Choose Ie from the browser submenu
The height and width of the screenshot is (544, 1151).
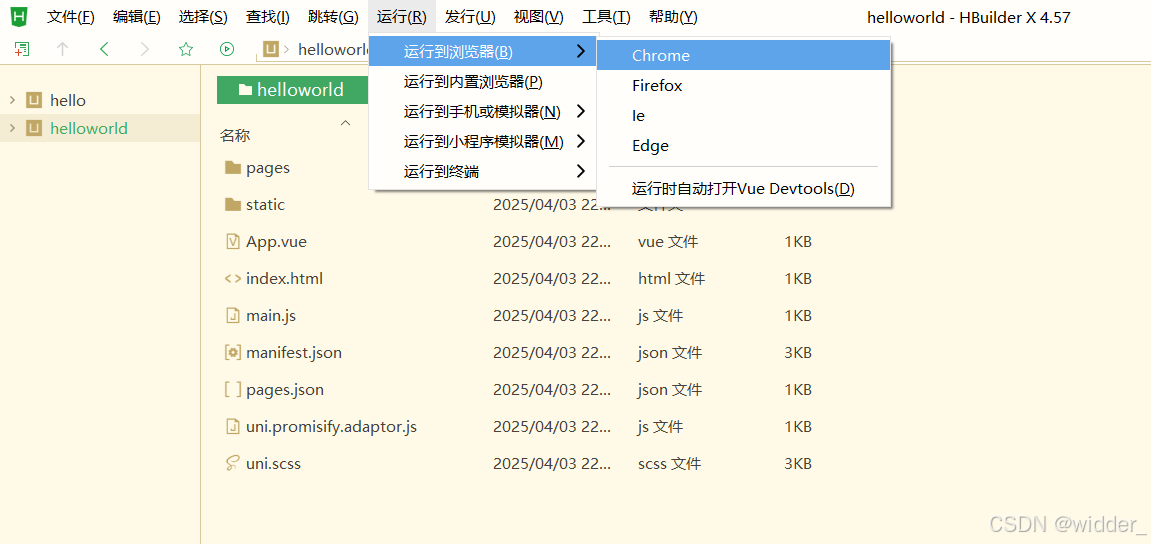coord(744,115)
